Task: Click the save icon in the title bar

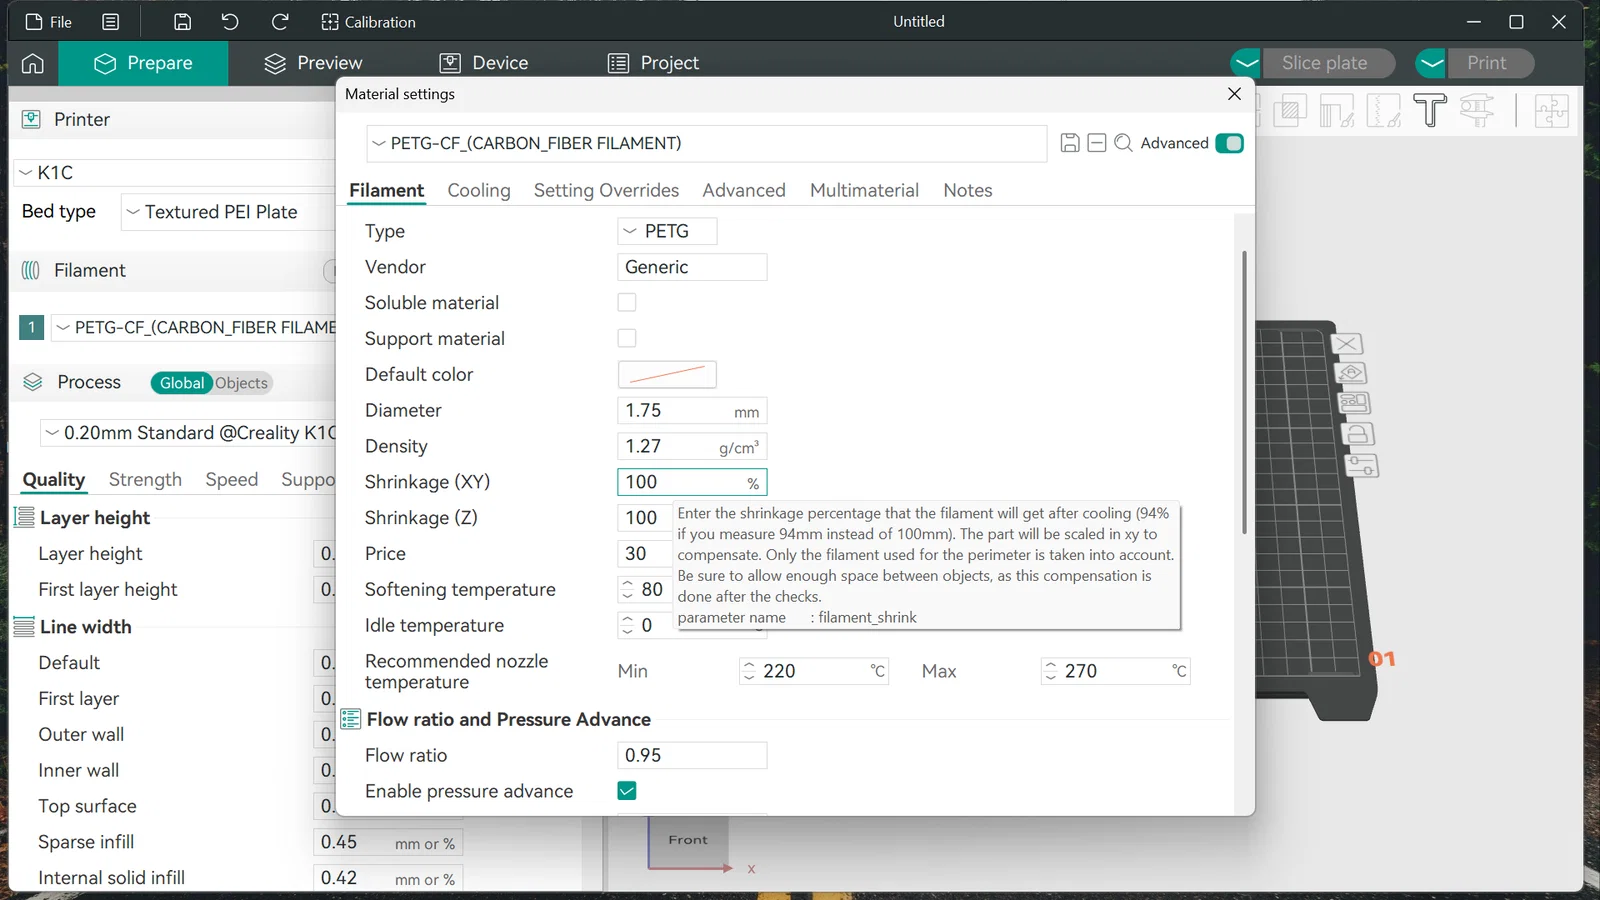Action: point(182,22)
